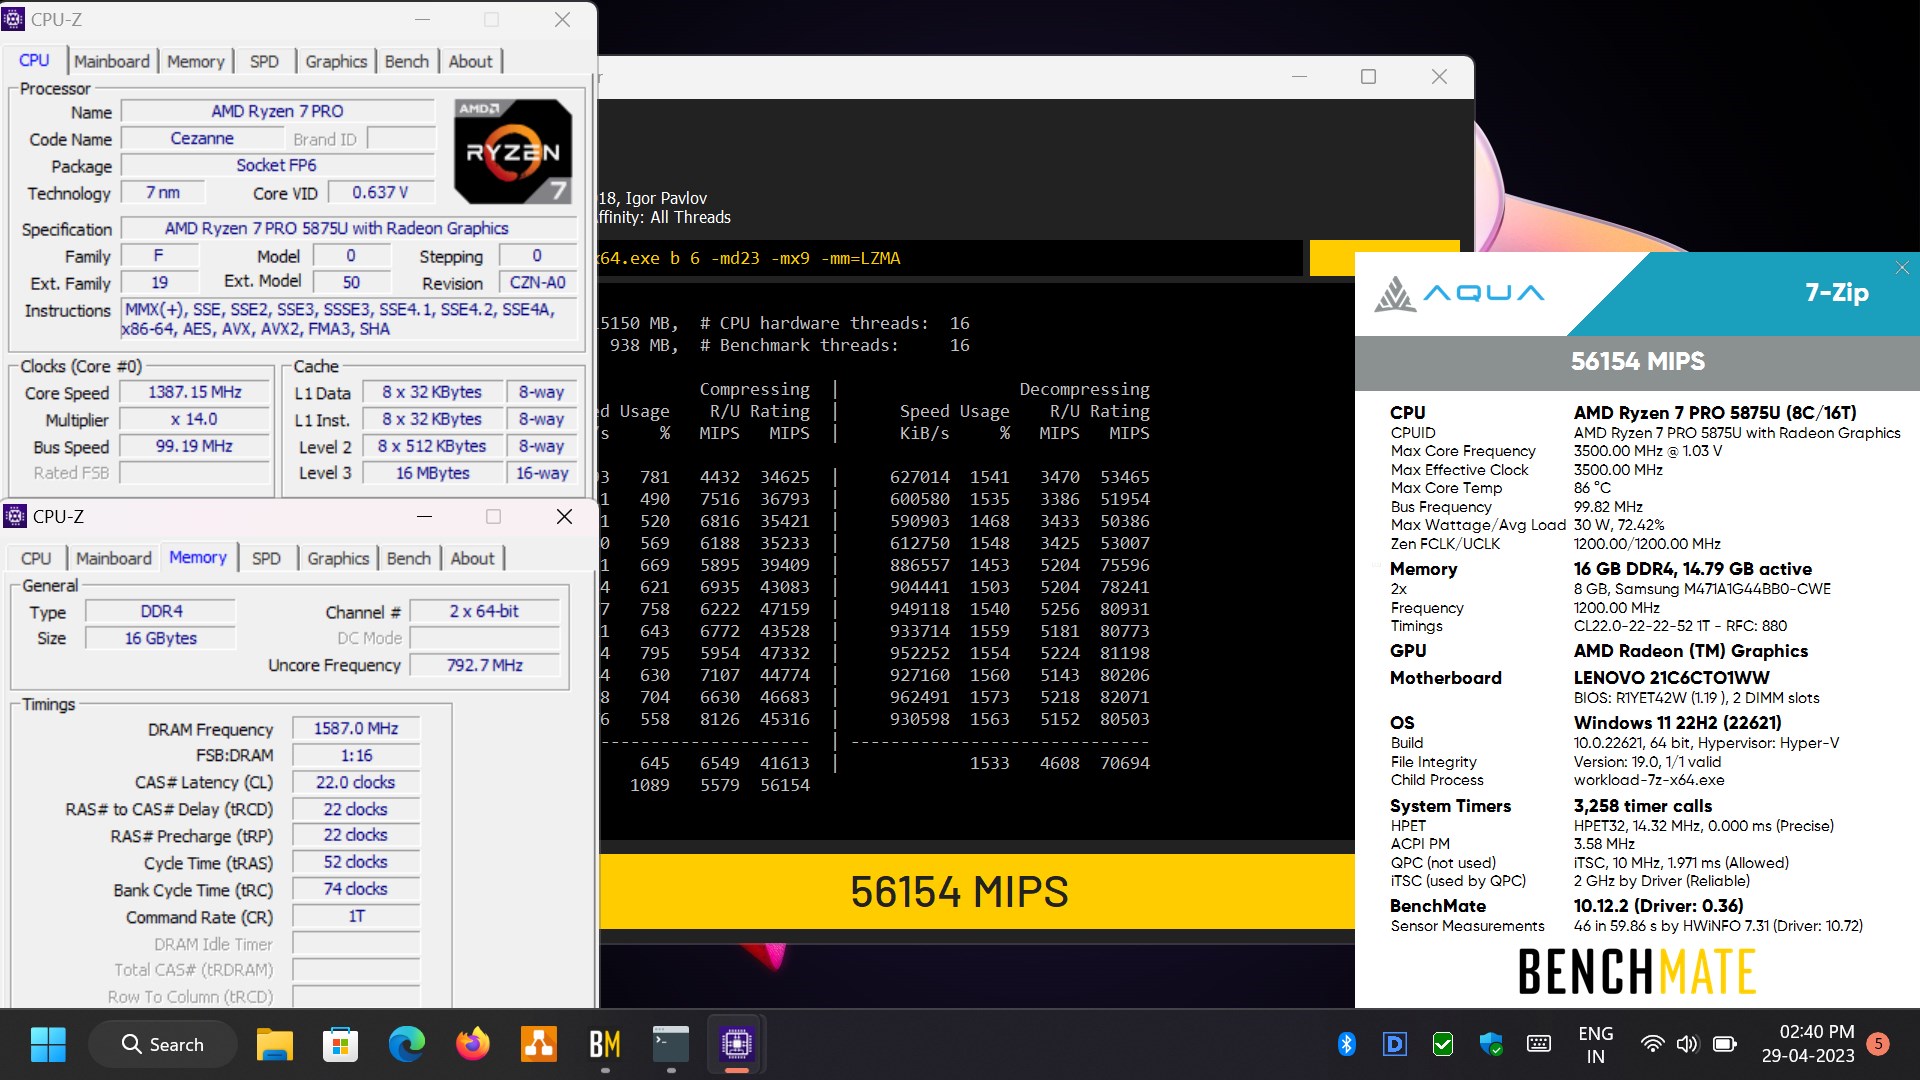The width and height of the screenshot is (1920, 1080).
Task: Click the Core Speed value 1387.15 MHz
Action: (x=195, y=392)
